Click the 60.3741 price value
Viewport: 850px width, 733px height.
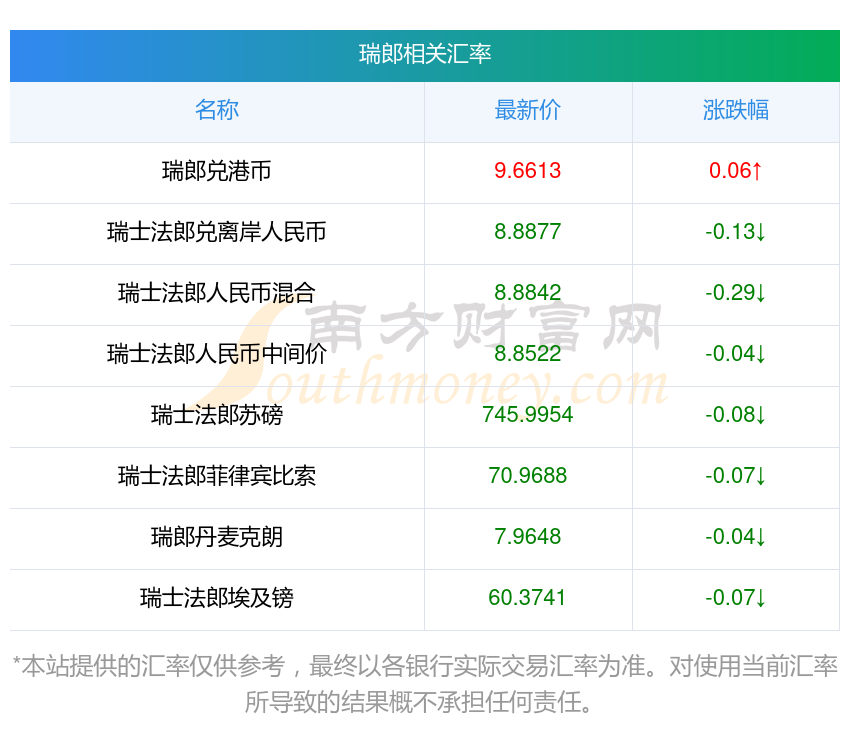(527, 598)
